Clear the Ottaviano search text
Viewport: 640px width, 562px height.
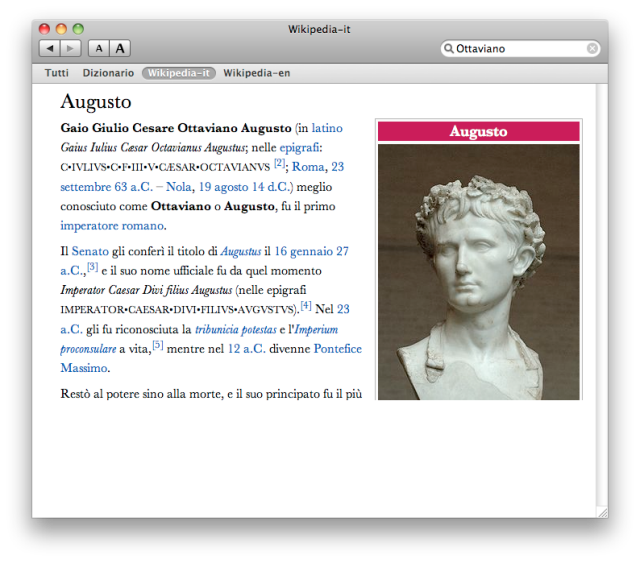[592, 49]
